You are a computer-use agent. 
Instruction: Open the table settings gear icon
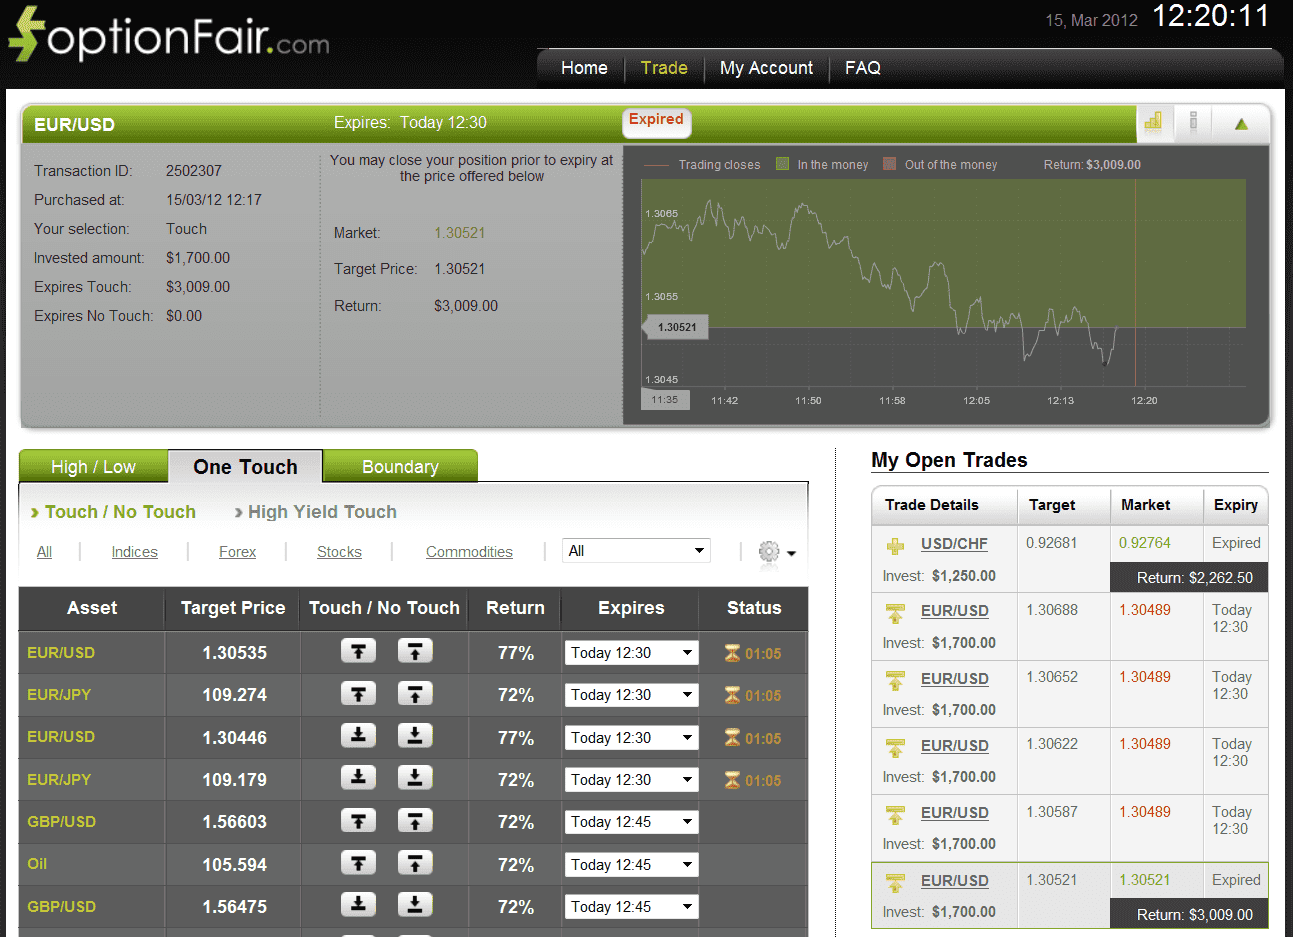click(767, 550)
